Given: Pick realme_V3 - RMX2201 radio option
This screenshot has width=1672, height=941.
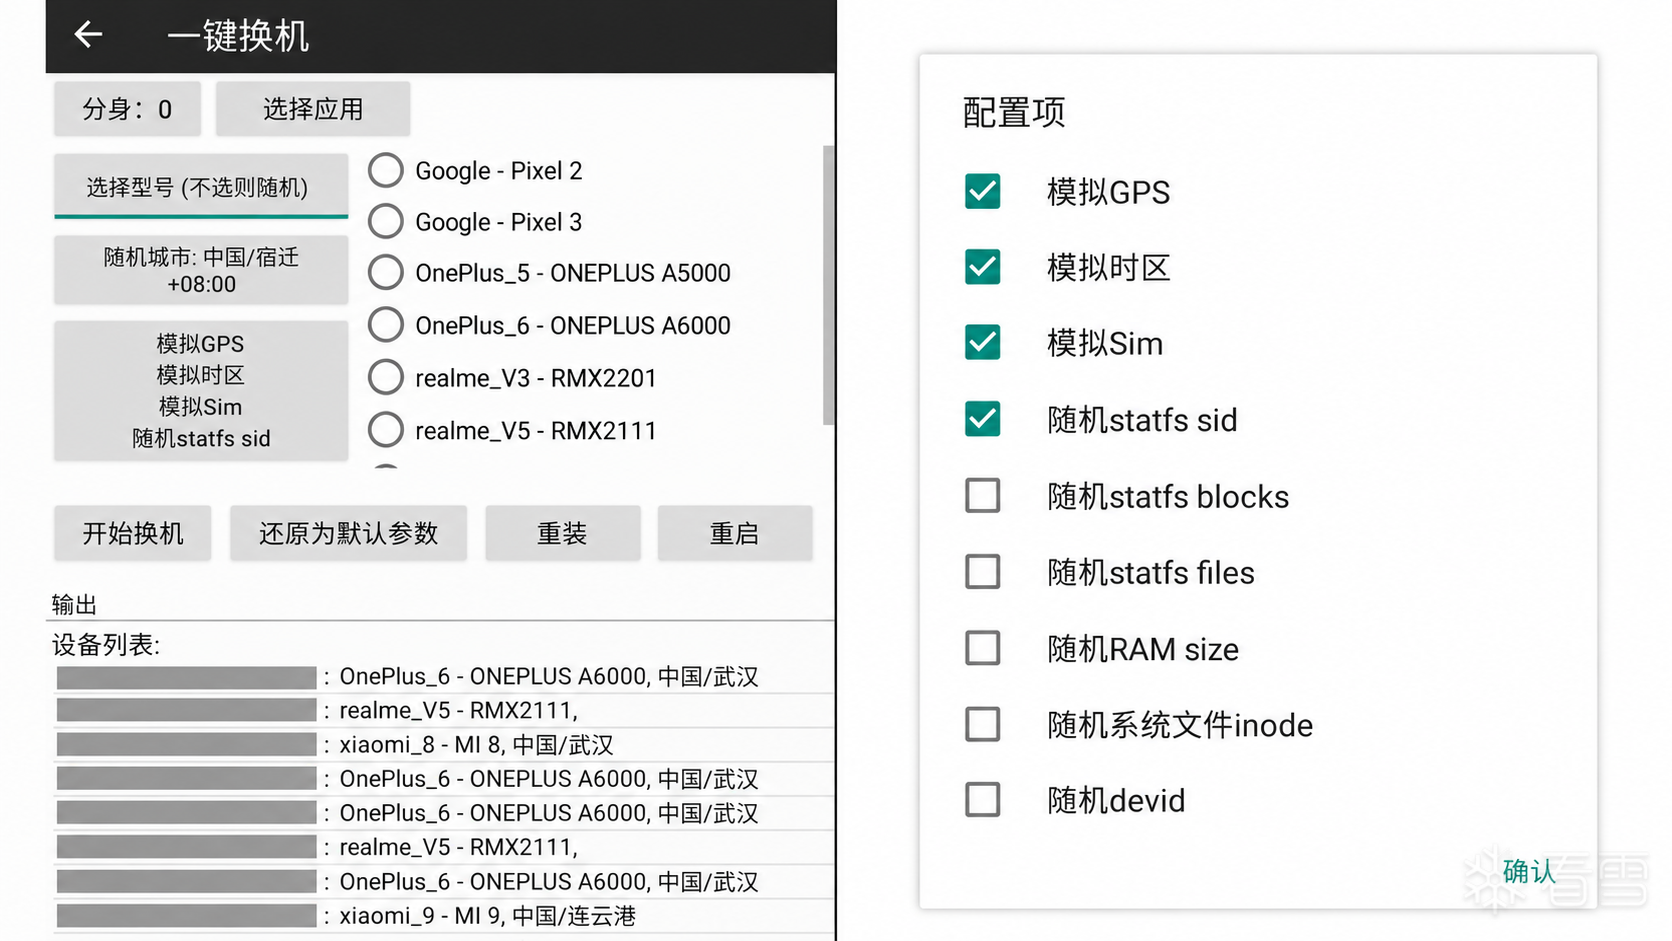Looking at the screenshot, I should (386, 377).
